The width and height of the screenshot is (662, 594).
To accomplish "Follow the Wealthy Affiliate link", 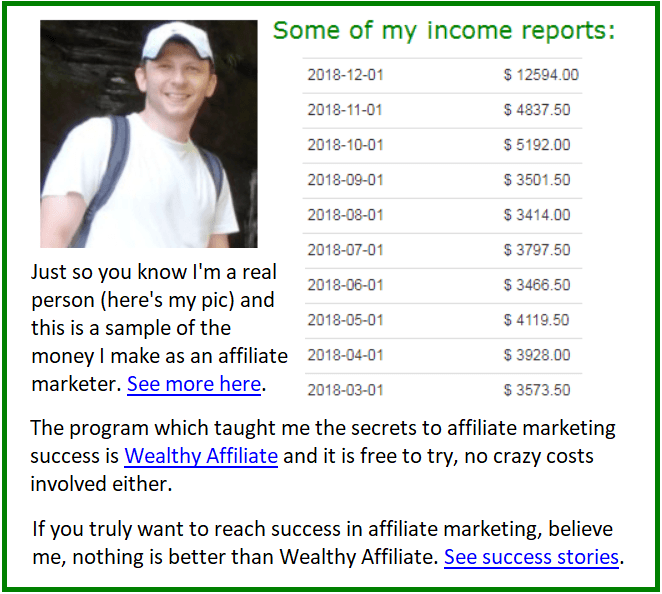I will click(201, 456).
